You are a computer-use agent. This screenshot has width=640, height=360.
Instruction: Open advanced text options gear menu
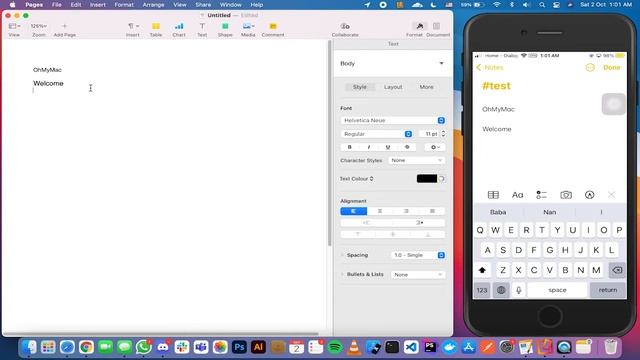coord(435,147)
